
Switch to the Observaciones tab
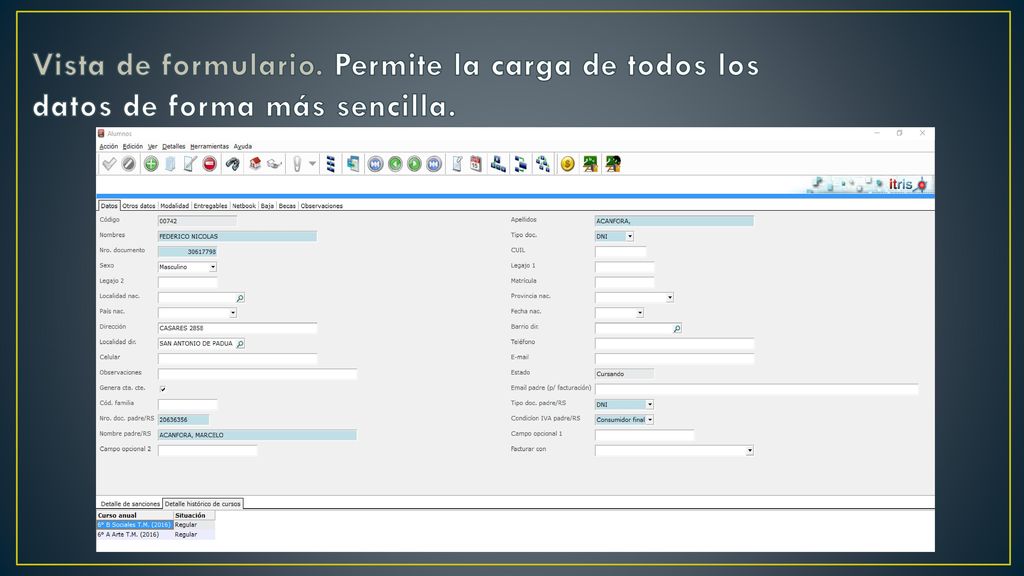322,206
